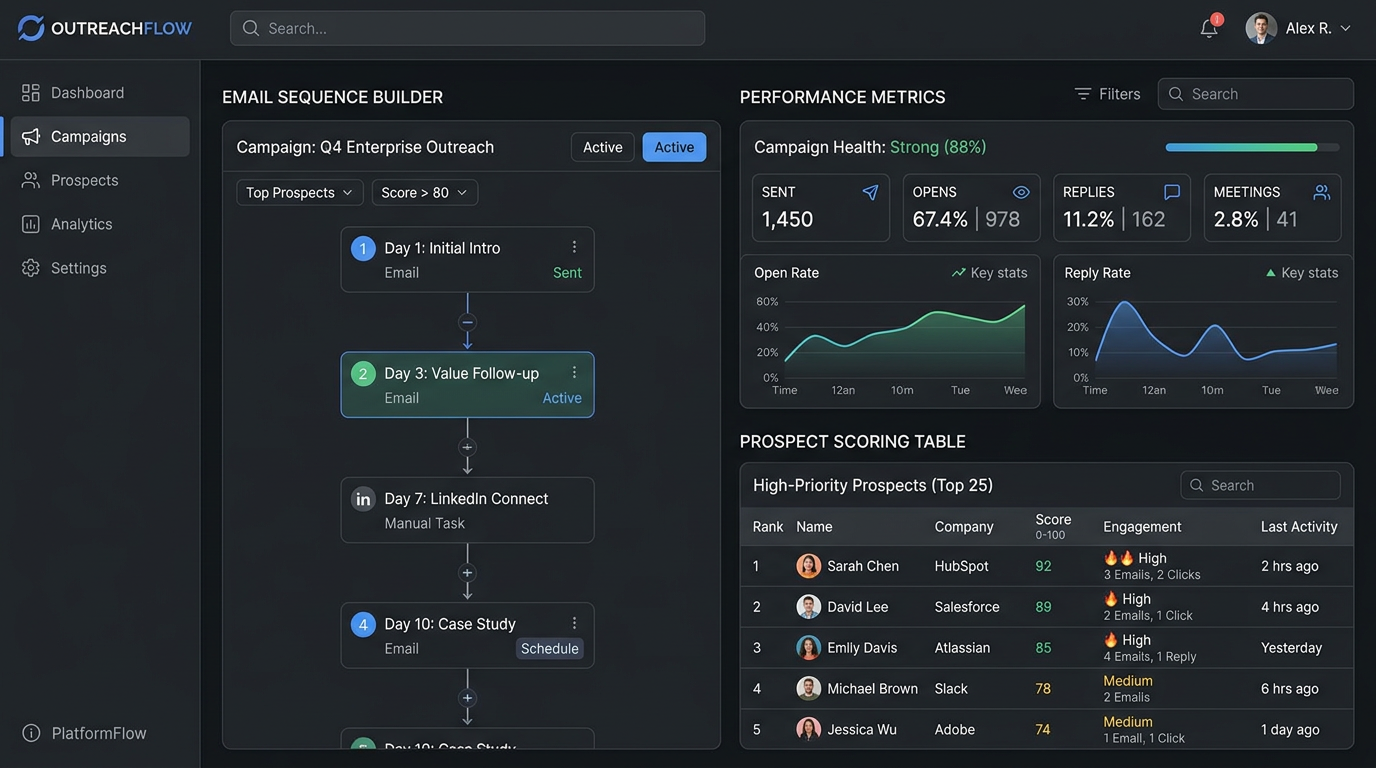Click the Meetings people icon
Image resolution: width=1376 pixels, height=768 pixels.
[x=1322, y=192]
